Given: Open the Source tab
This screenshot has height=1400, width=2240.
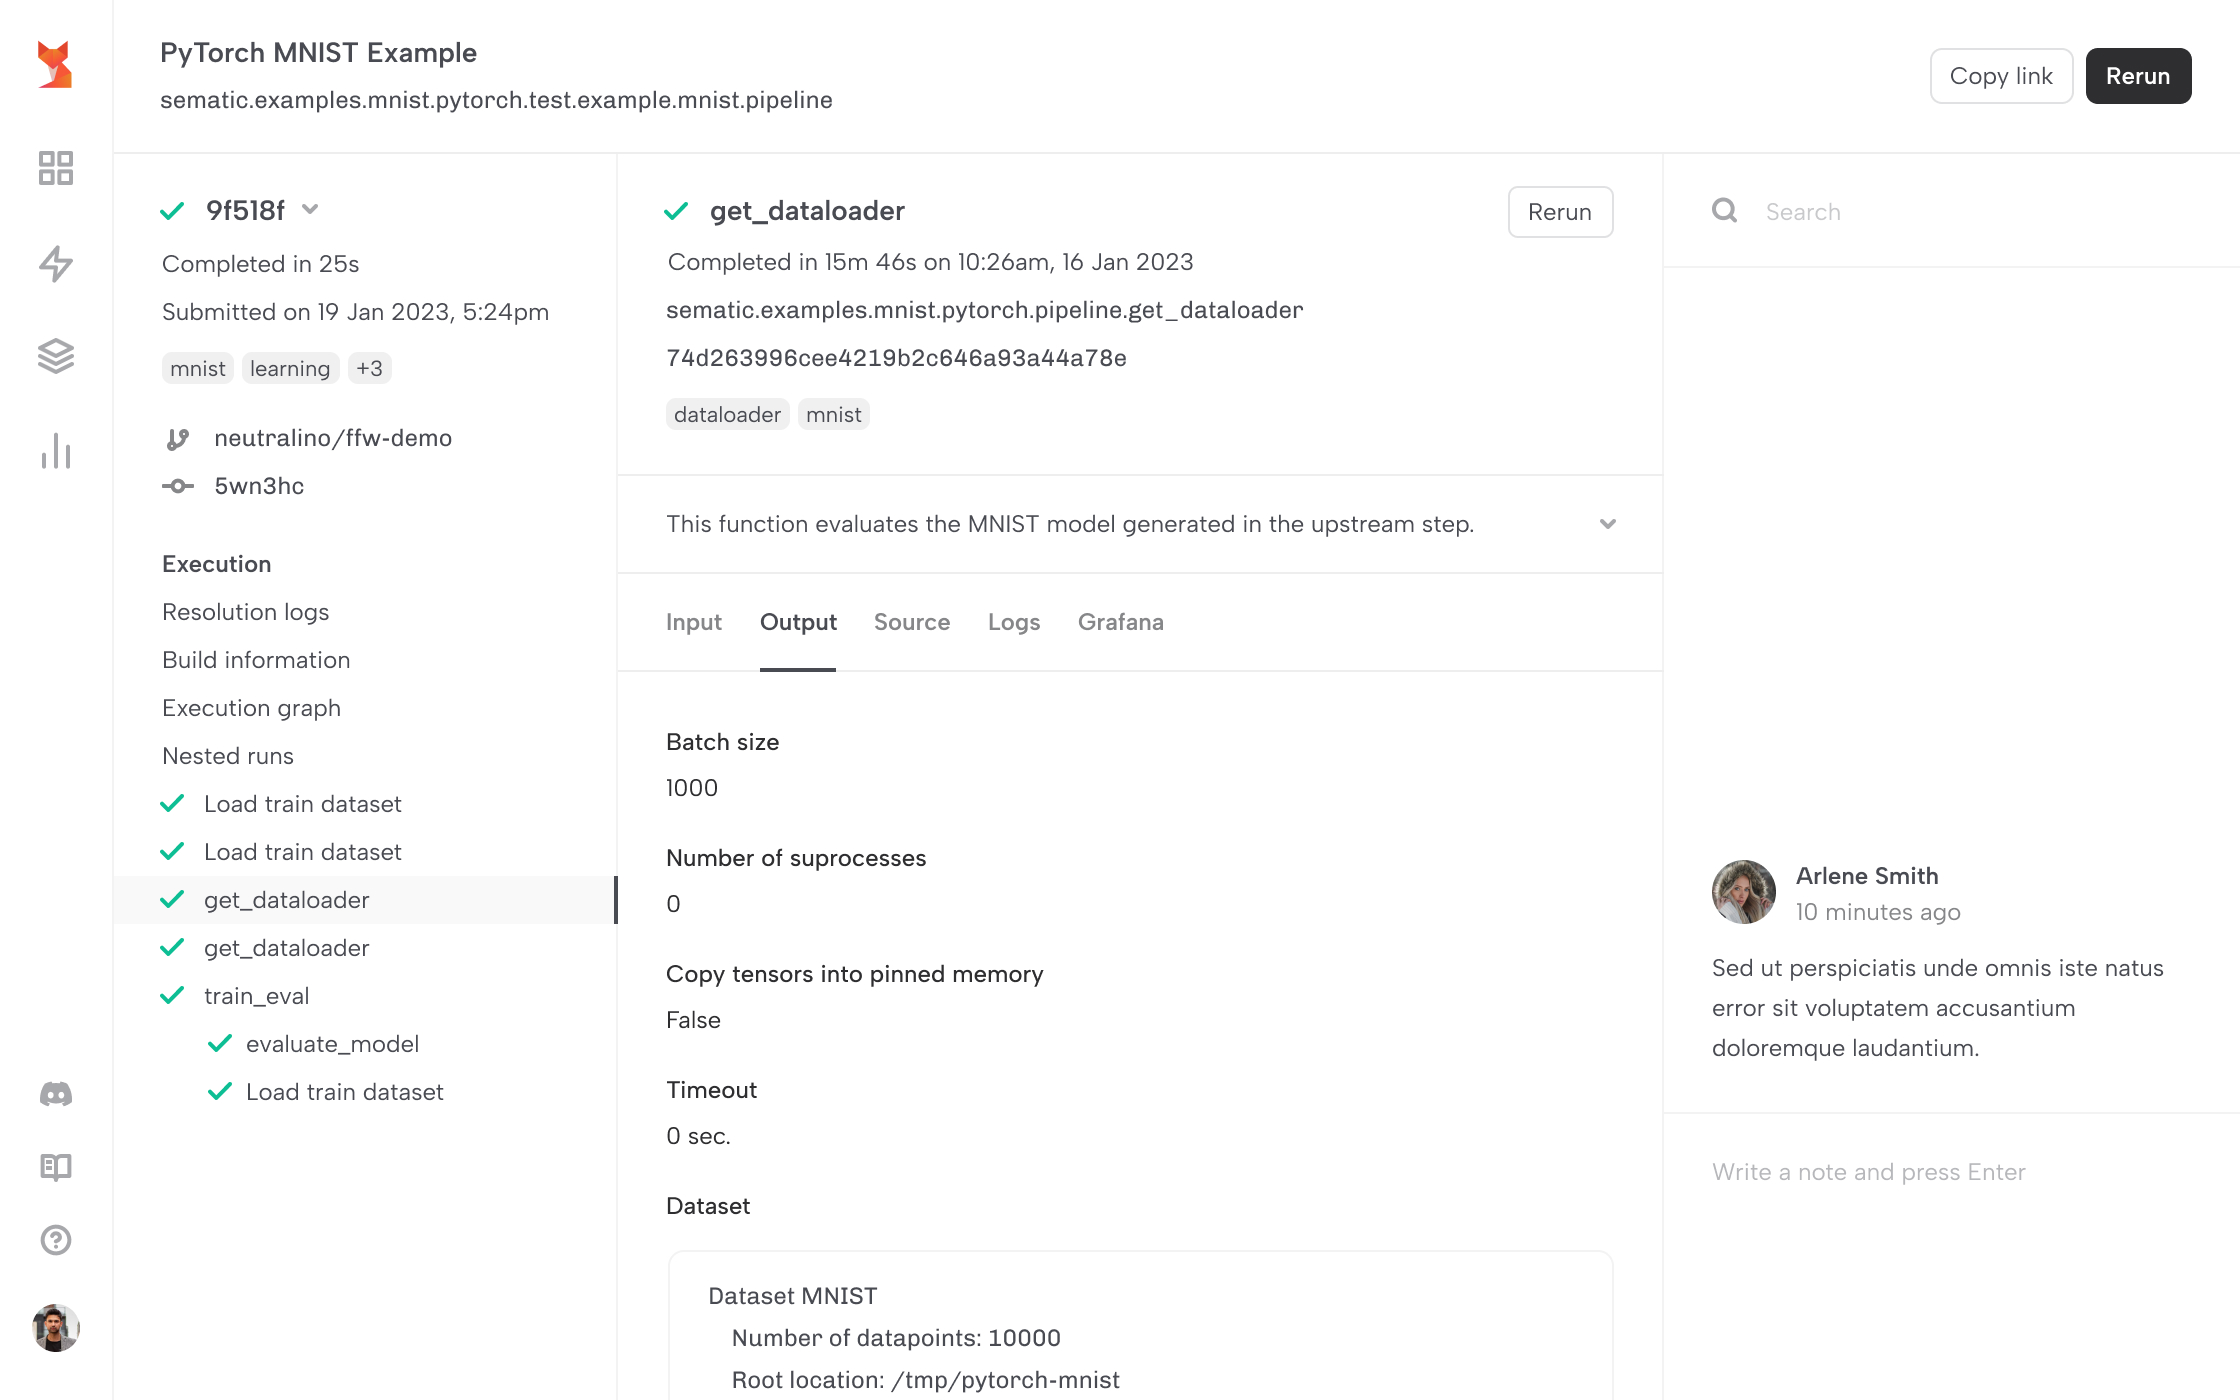Looking at the screenshot, I should tap(912, 622).
